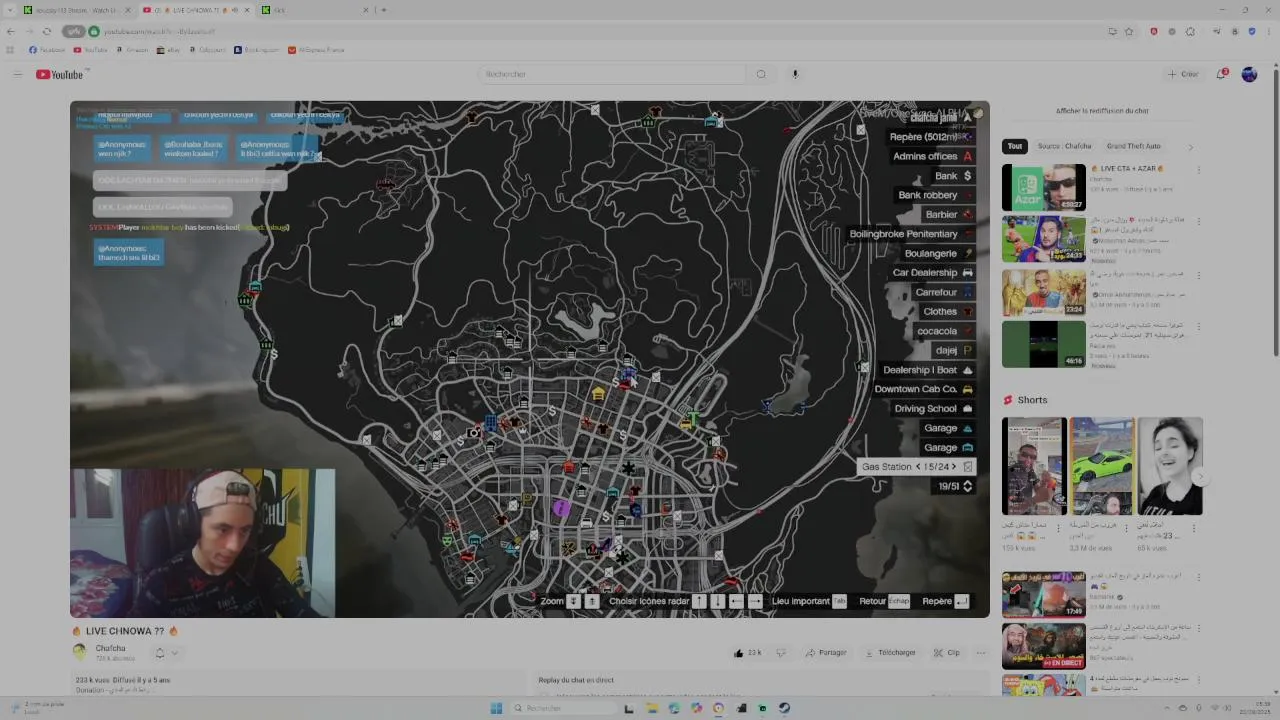Like the video with thumbs-up

748,653
